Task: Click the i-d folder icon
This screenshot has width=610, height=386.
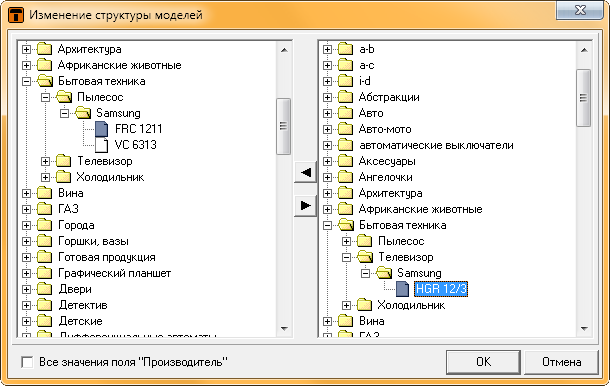Action: click(x=345, y=81)
